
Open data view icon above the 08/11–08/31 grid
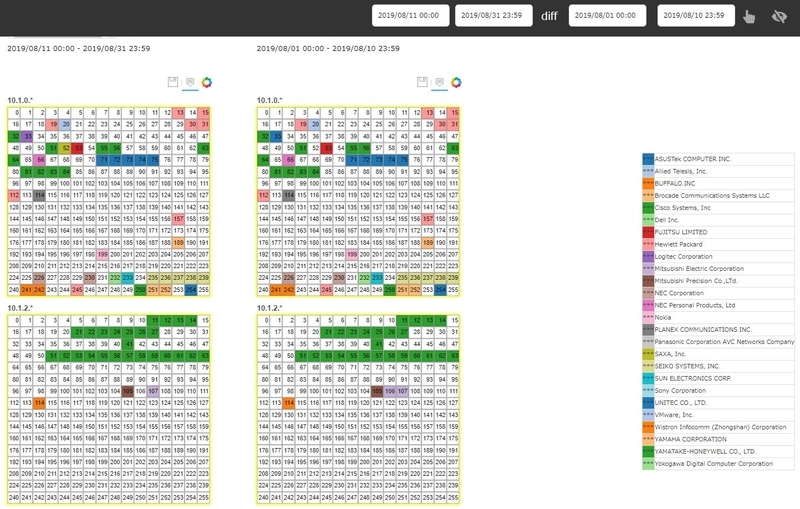190,82
